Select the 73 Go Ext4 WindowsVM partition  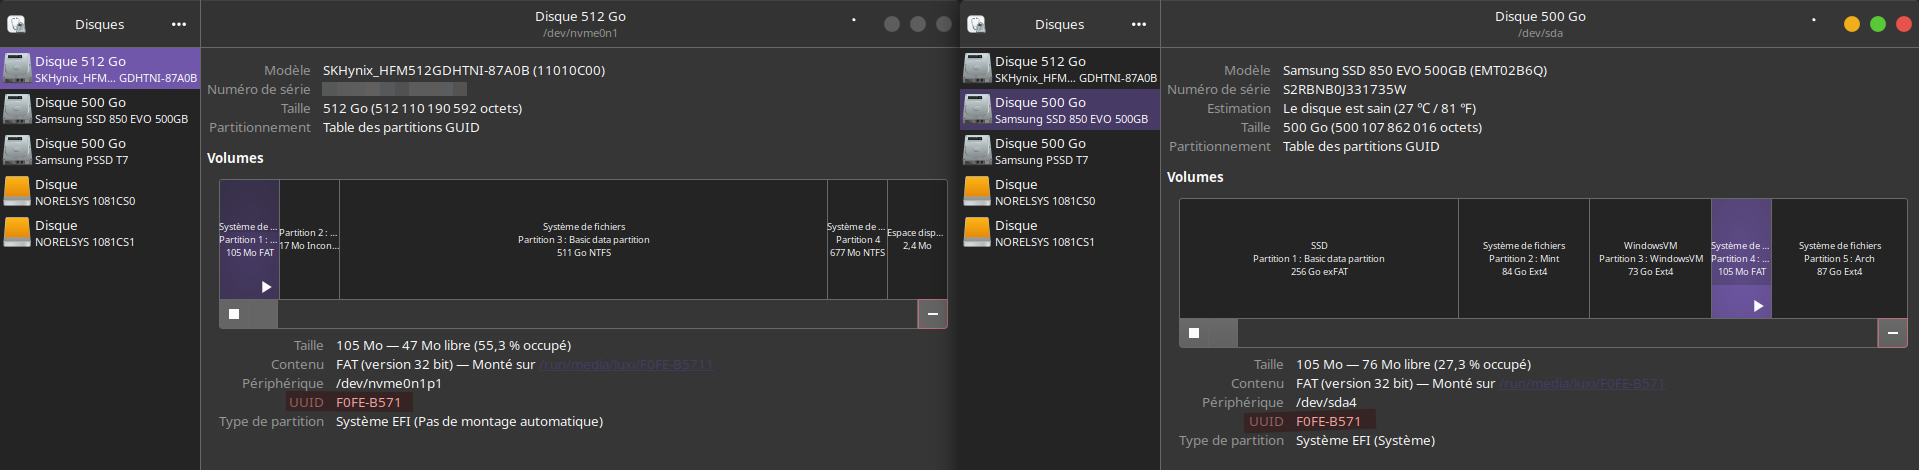(x=1650, y=258)
